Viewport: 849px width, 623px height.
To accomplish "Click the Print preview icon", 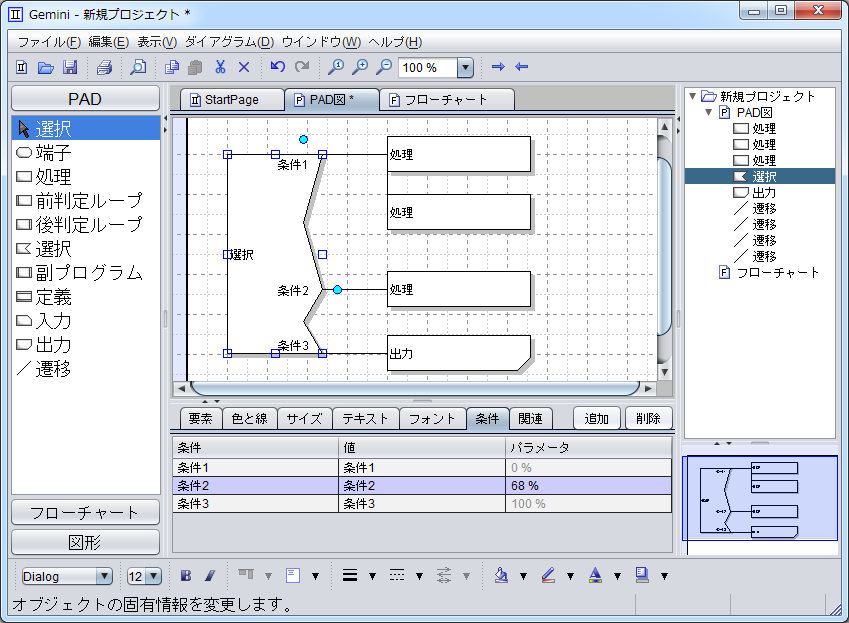I will coord(138,67).
